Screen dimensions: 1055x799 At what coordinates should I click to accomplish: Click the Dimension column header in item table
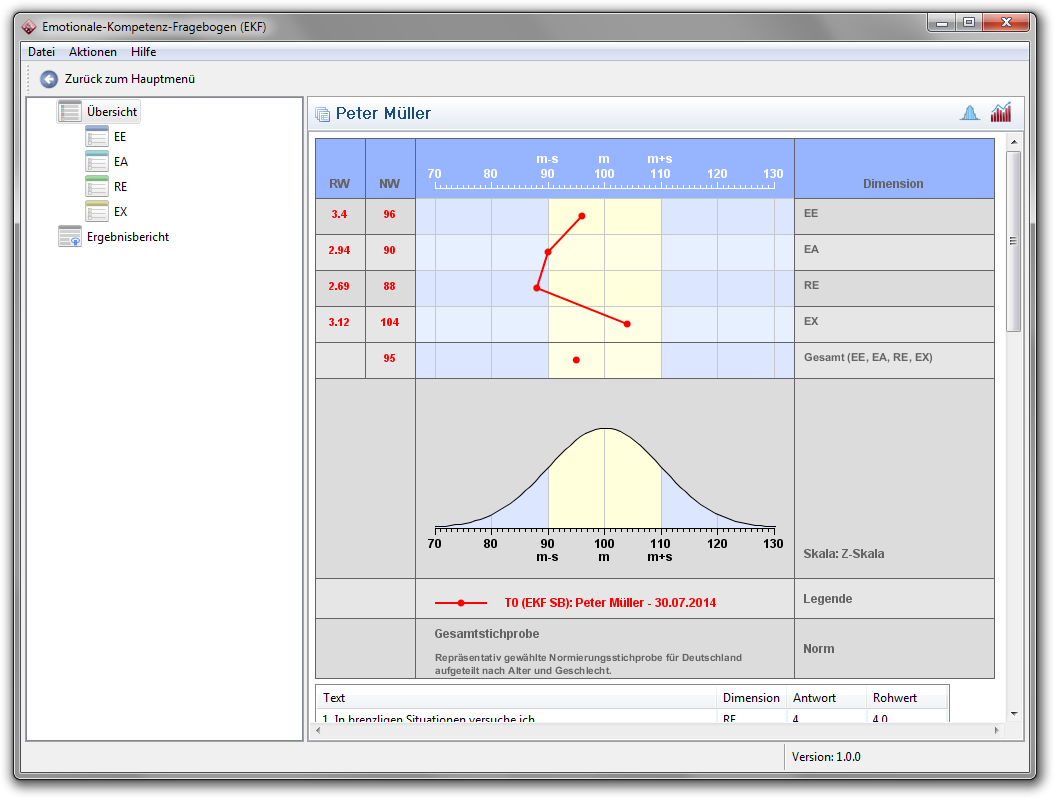(751, 697)
